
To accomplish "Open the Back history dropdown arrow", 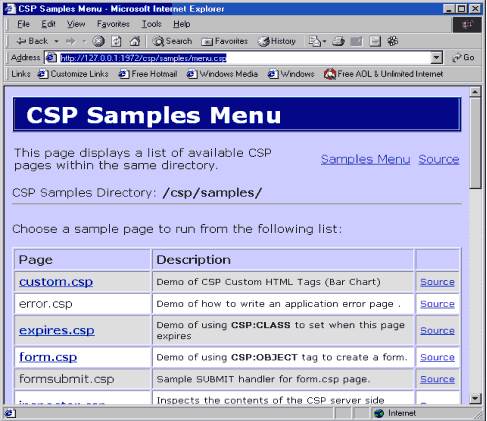I will coord(56,41).
